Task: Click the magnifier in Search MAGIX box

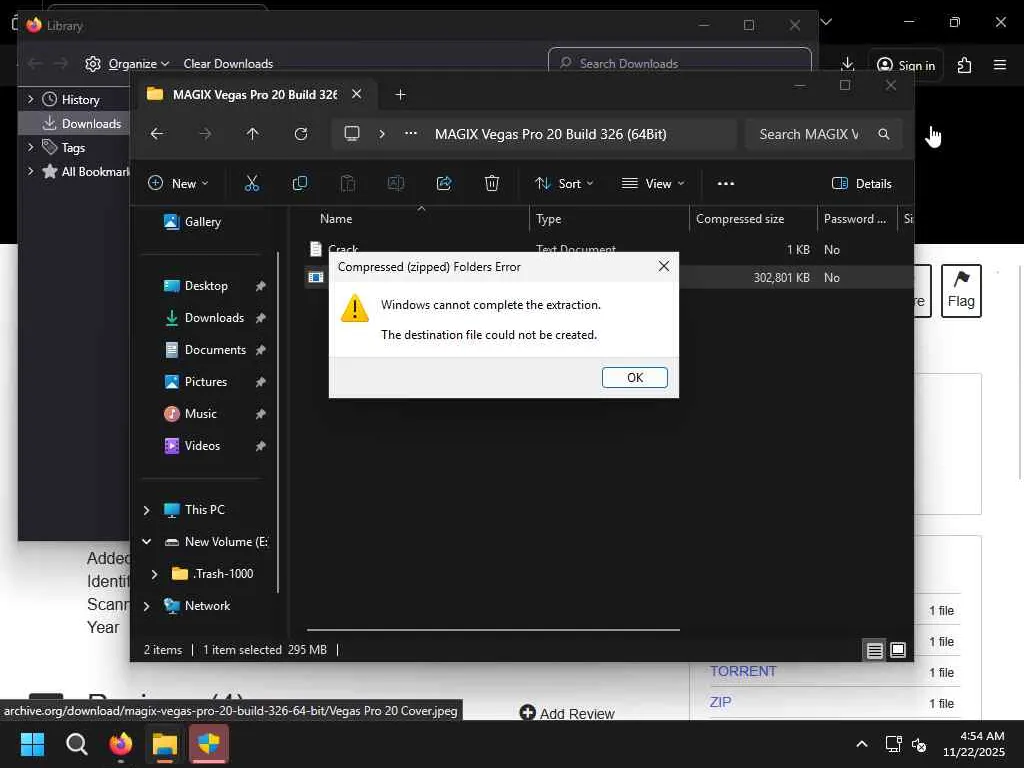Action: pos(884,134)
